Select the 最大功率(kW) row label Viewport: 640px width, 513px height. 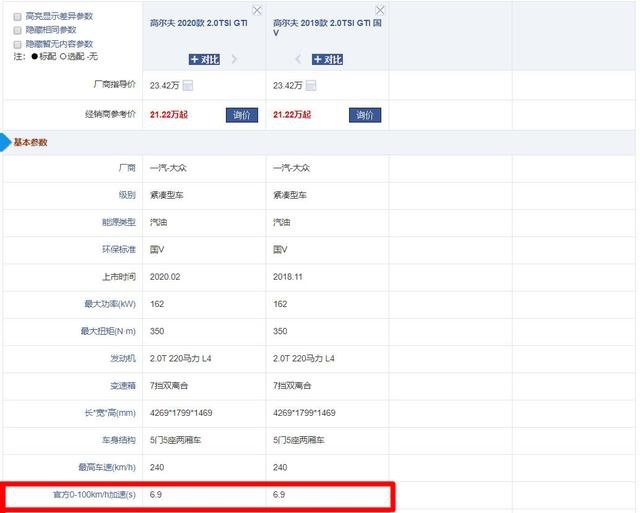[x=110, y=304]
